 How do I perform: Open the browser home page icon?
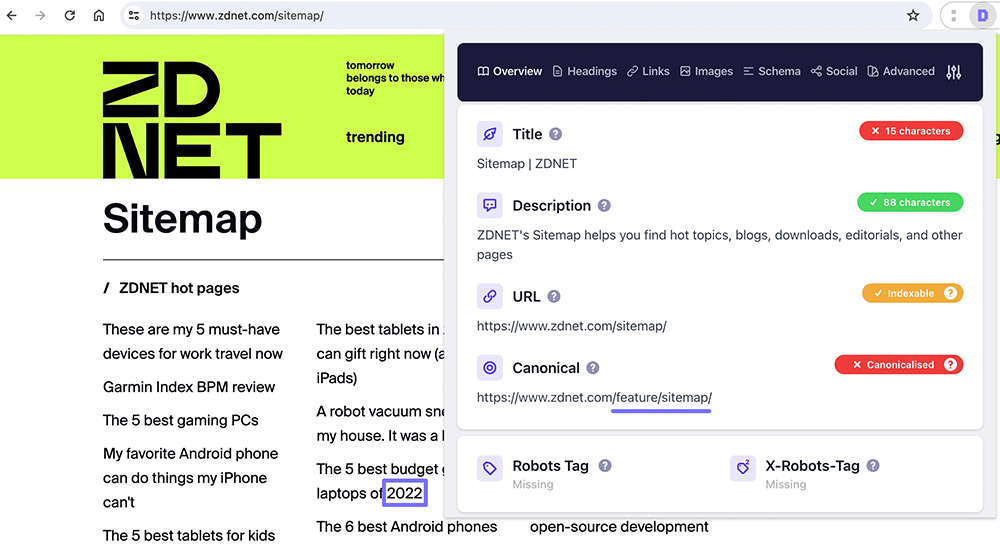tap(99, 15)
